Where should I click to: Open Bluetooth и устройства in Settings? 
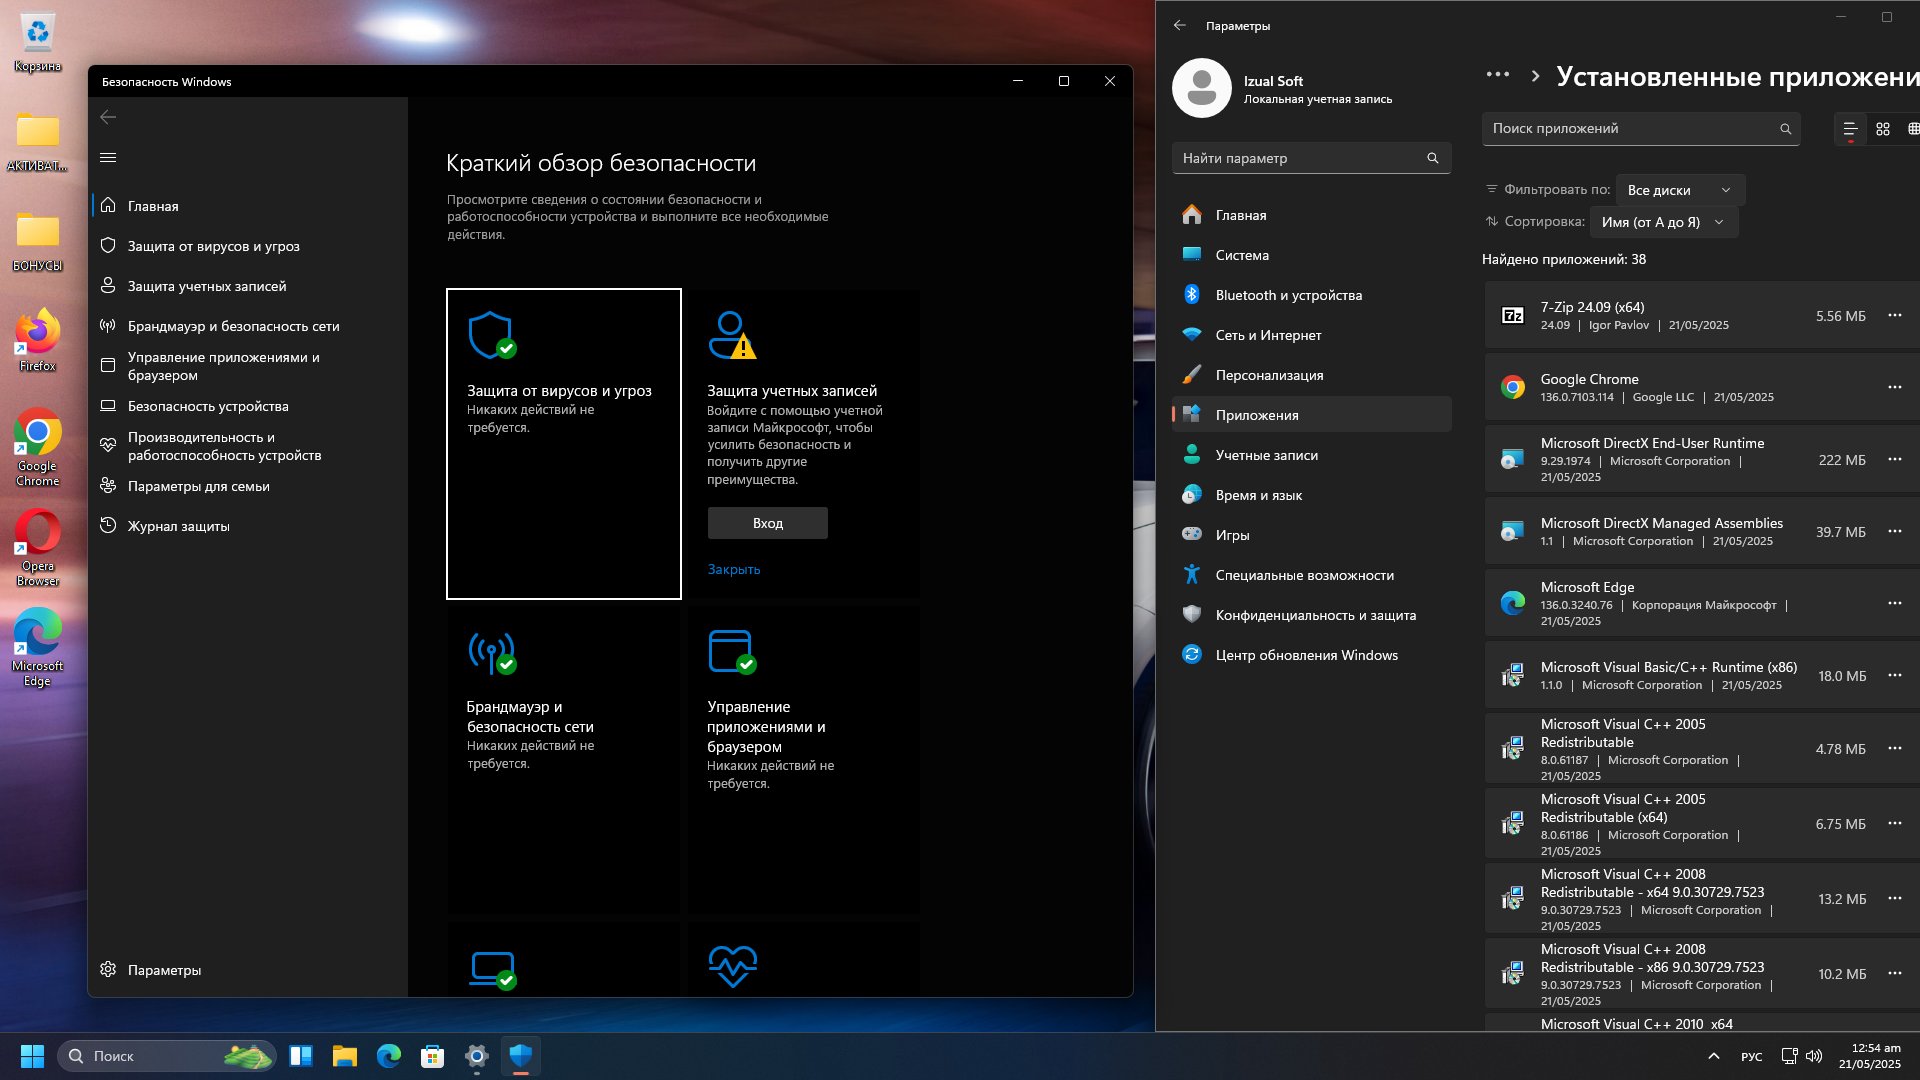1311,295
